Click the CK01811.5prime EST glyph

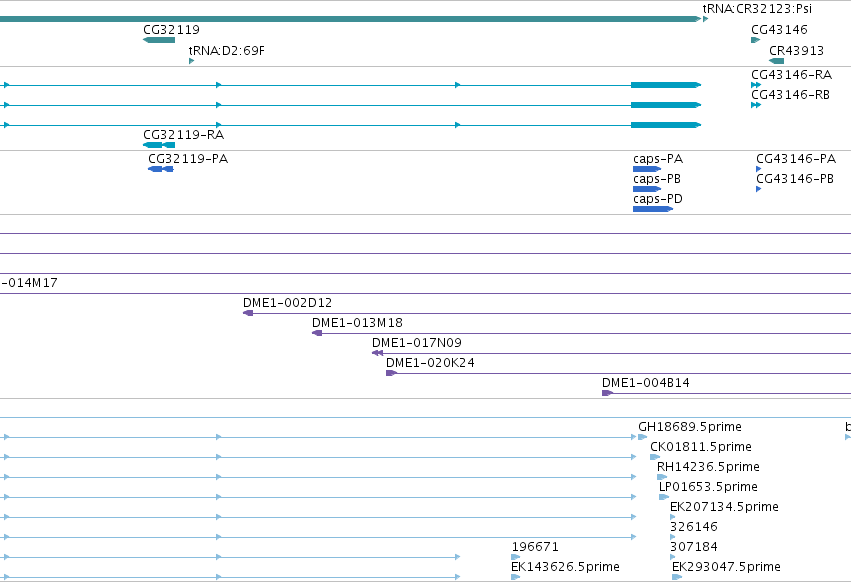coord(655,457)
